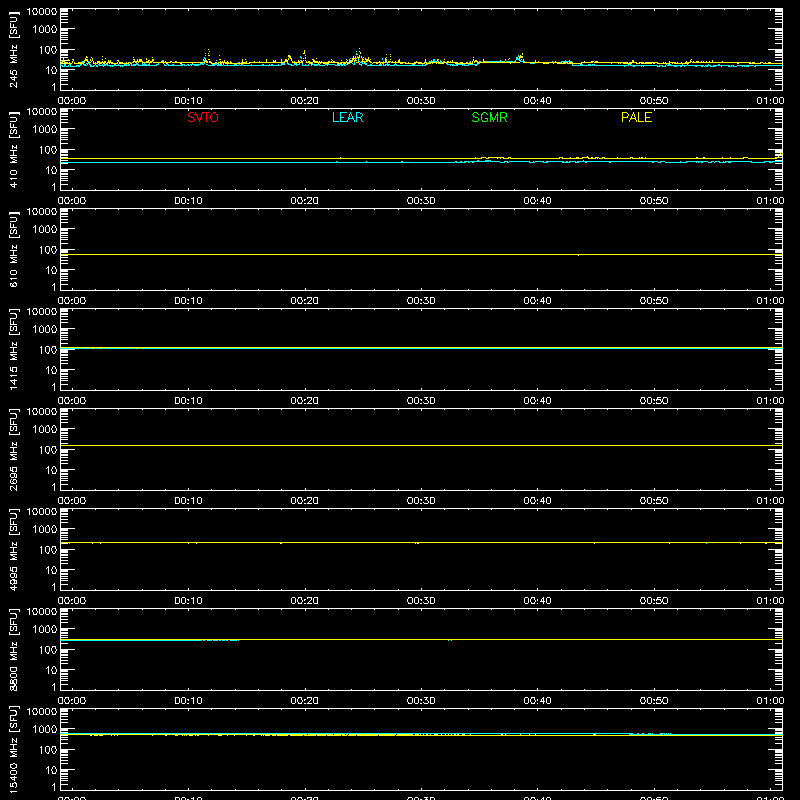Select the 610 MHz [SFU] axis title
This screenshot has width=800, height=800.
[x=14, y=249]
